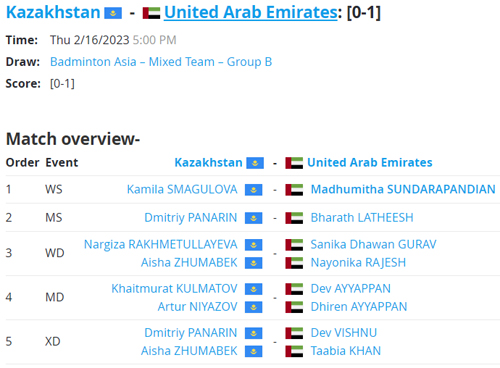Open Madhumitha SUNDARAPANDIAN player profile

(x=403, y=189)
